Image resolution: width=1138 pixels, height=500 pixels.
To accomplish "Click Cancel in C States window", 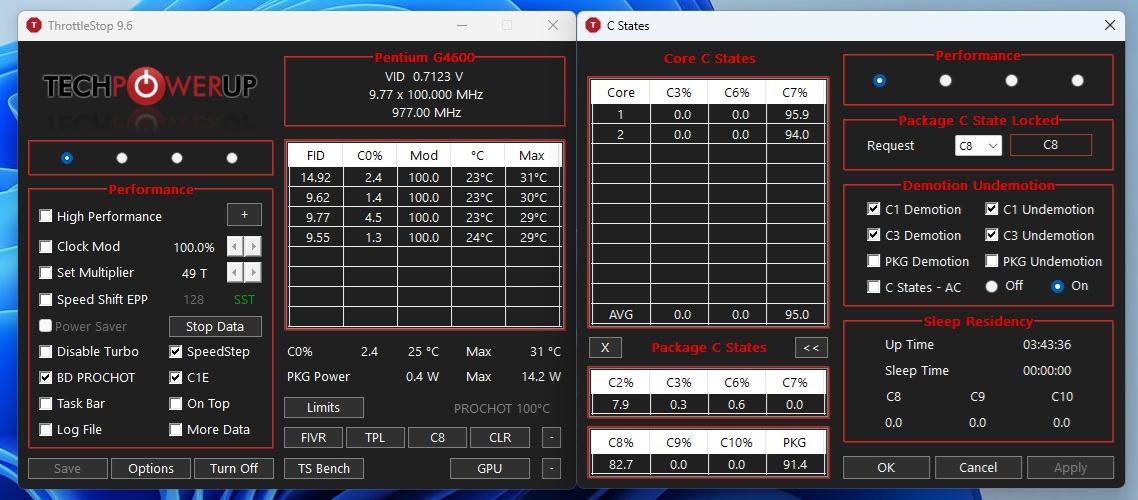I will click(978, 467).
